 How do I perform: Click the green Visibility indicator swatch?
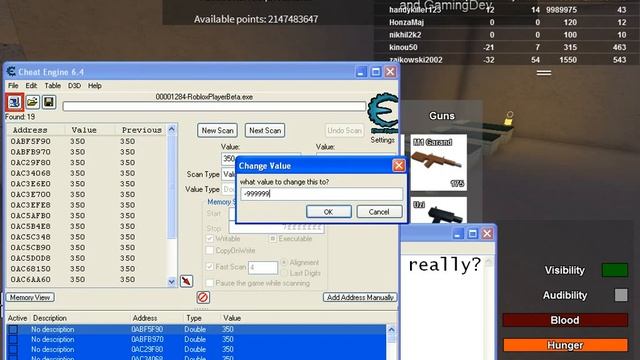pyautogui.click(x=615, y=270)
